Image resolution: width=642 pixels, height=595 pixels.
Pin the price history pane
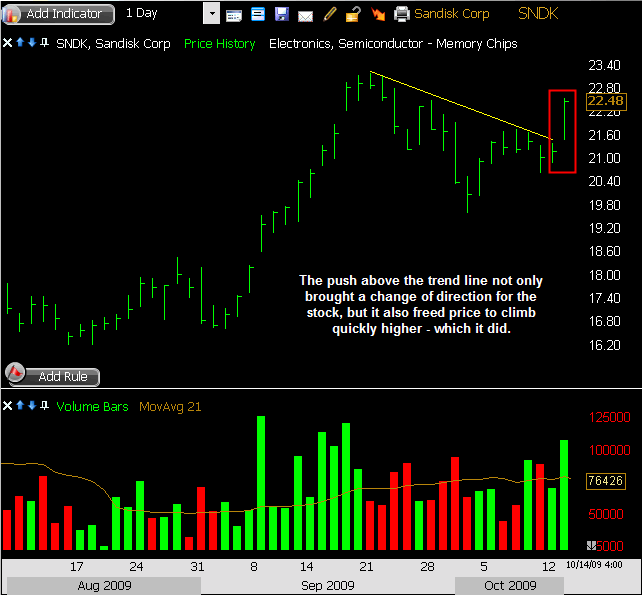coord(45,42)
